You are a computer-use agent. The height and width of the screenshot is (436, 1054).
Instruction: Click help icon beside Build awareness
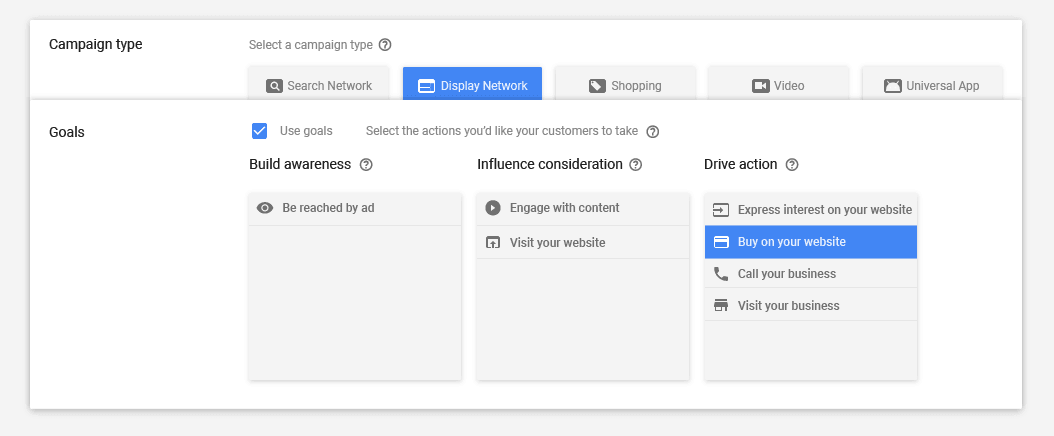tap(366, 164)
